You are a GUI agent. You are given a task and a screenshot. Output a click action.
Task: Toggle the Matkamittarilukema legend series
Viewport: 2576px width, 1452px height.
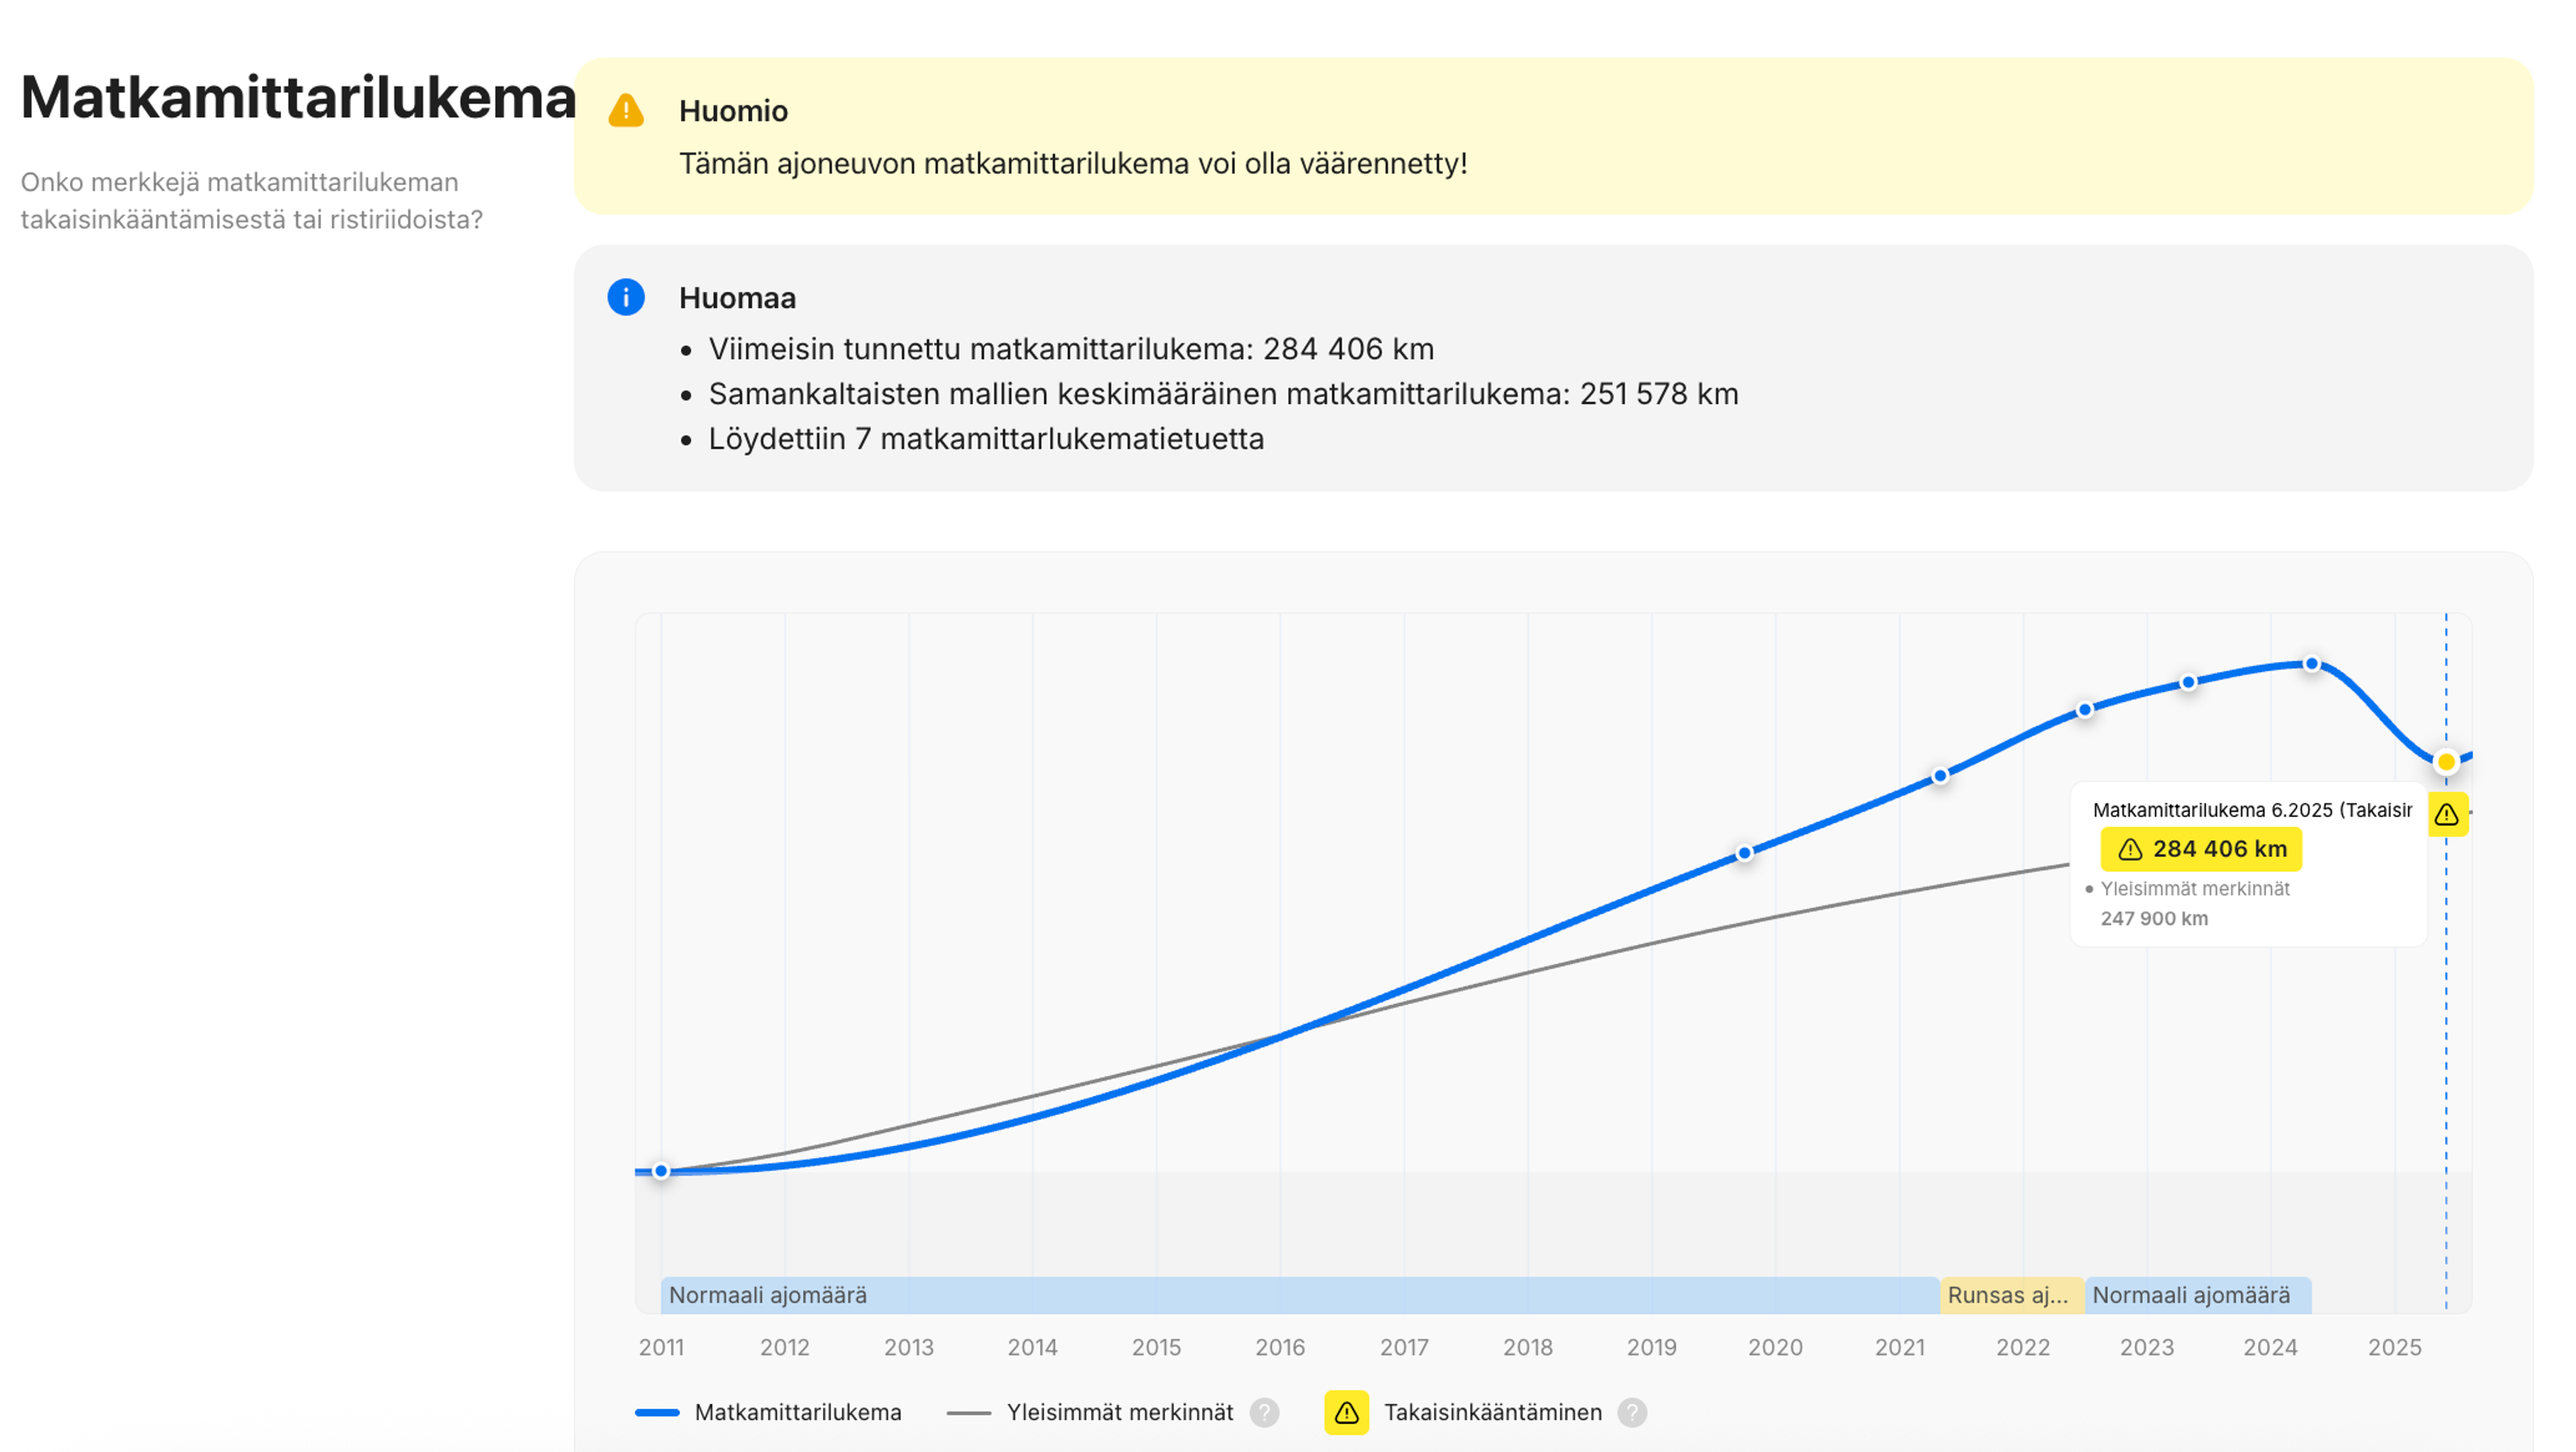[x=797, y=1412]
